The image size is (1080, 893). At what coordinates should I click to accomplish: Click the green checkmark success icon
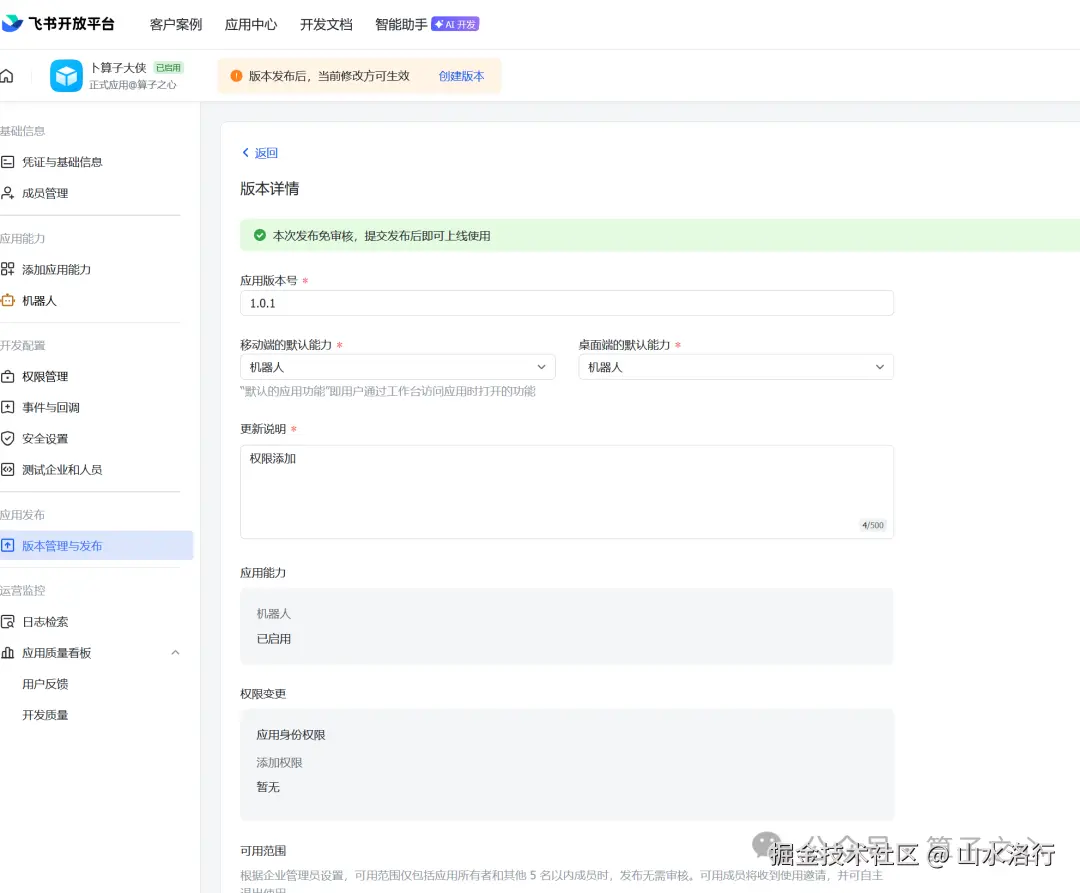260,235
